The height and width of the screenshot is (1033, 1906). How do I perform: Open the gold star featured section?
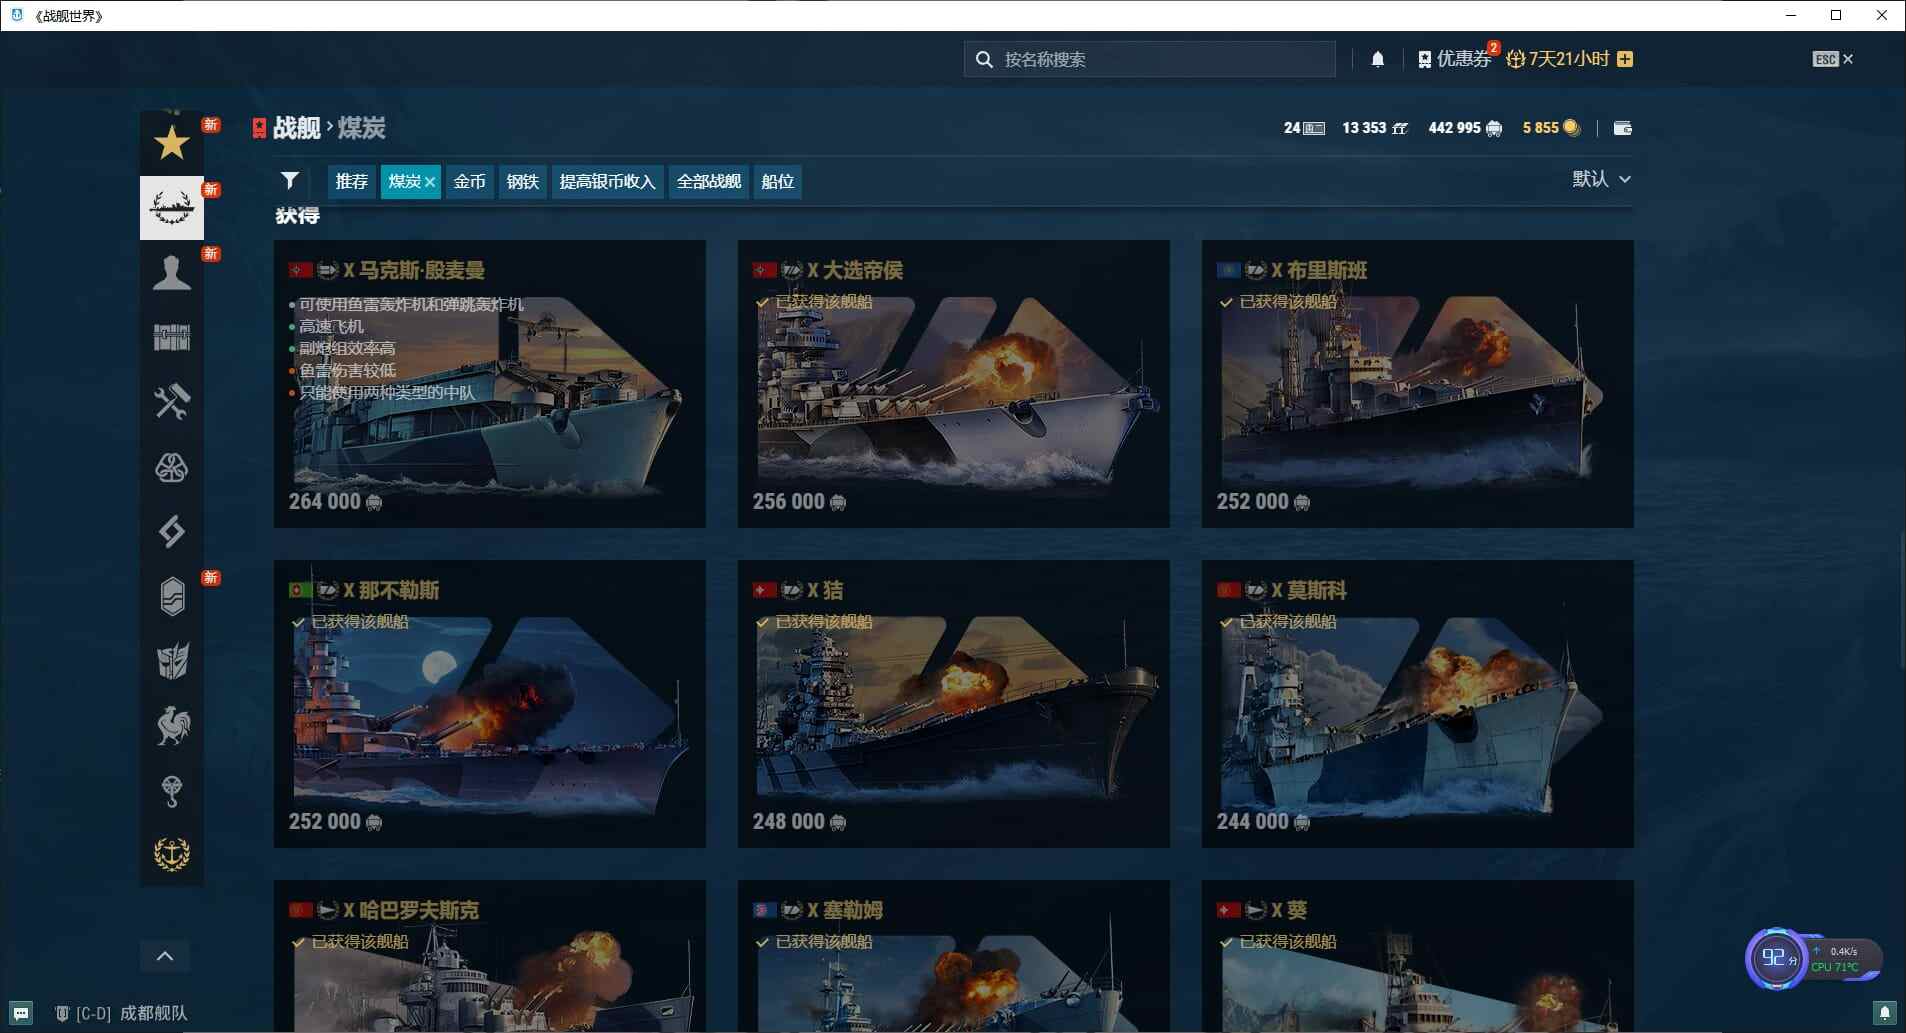[x=171, y=143]
